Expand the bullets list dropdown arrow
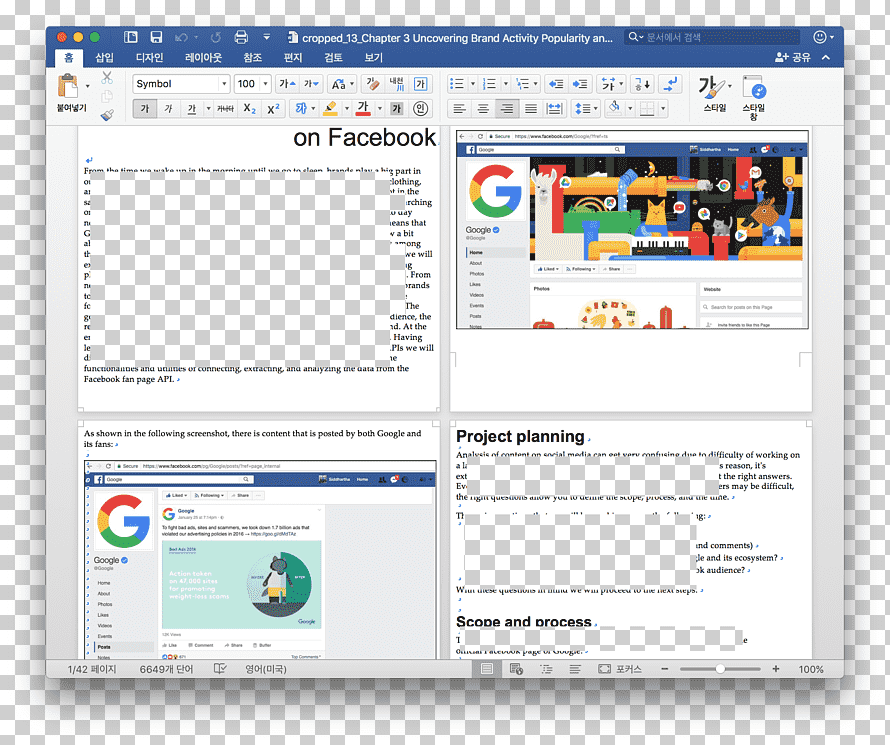Screen dimensions: 890x745 point(472,84)
